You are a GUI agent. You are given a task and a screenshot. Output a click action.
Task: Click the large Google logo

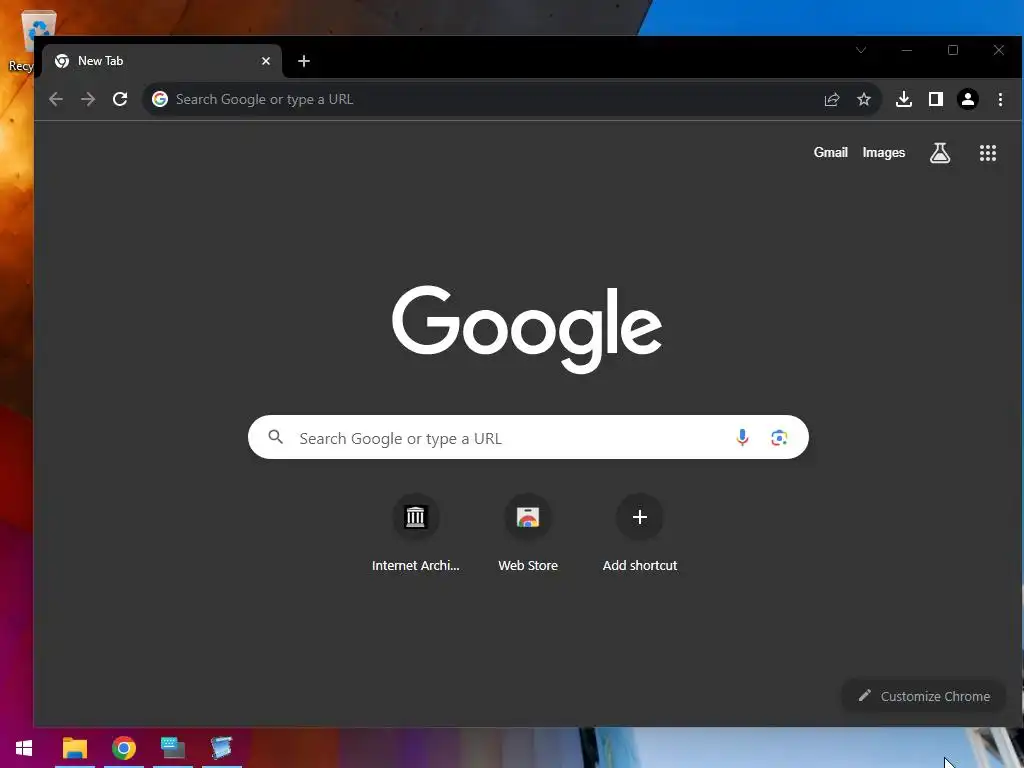tap(527, 328)
